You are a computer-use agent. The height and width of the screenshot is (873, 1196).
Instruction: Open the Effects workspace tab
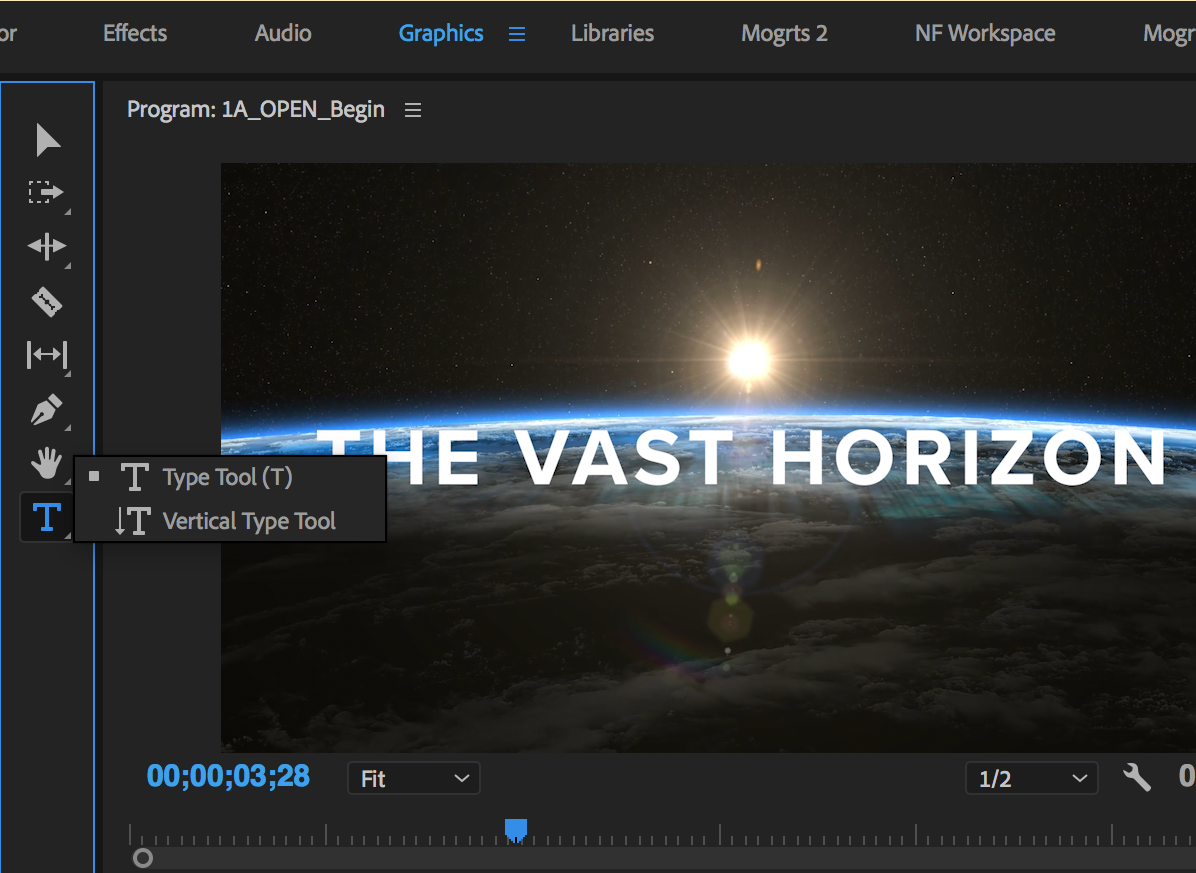[135, 34]
